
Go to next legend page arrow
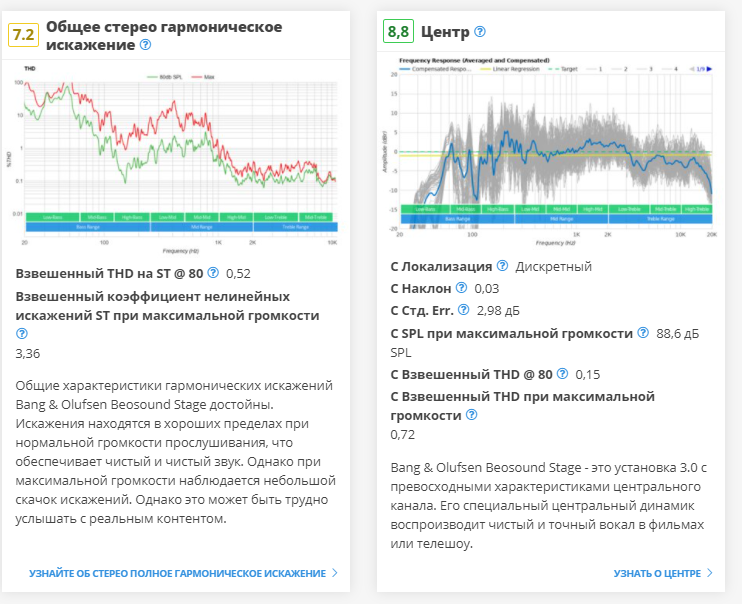711,69
